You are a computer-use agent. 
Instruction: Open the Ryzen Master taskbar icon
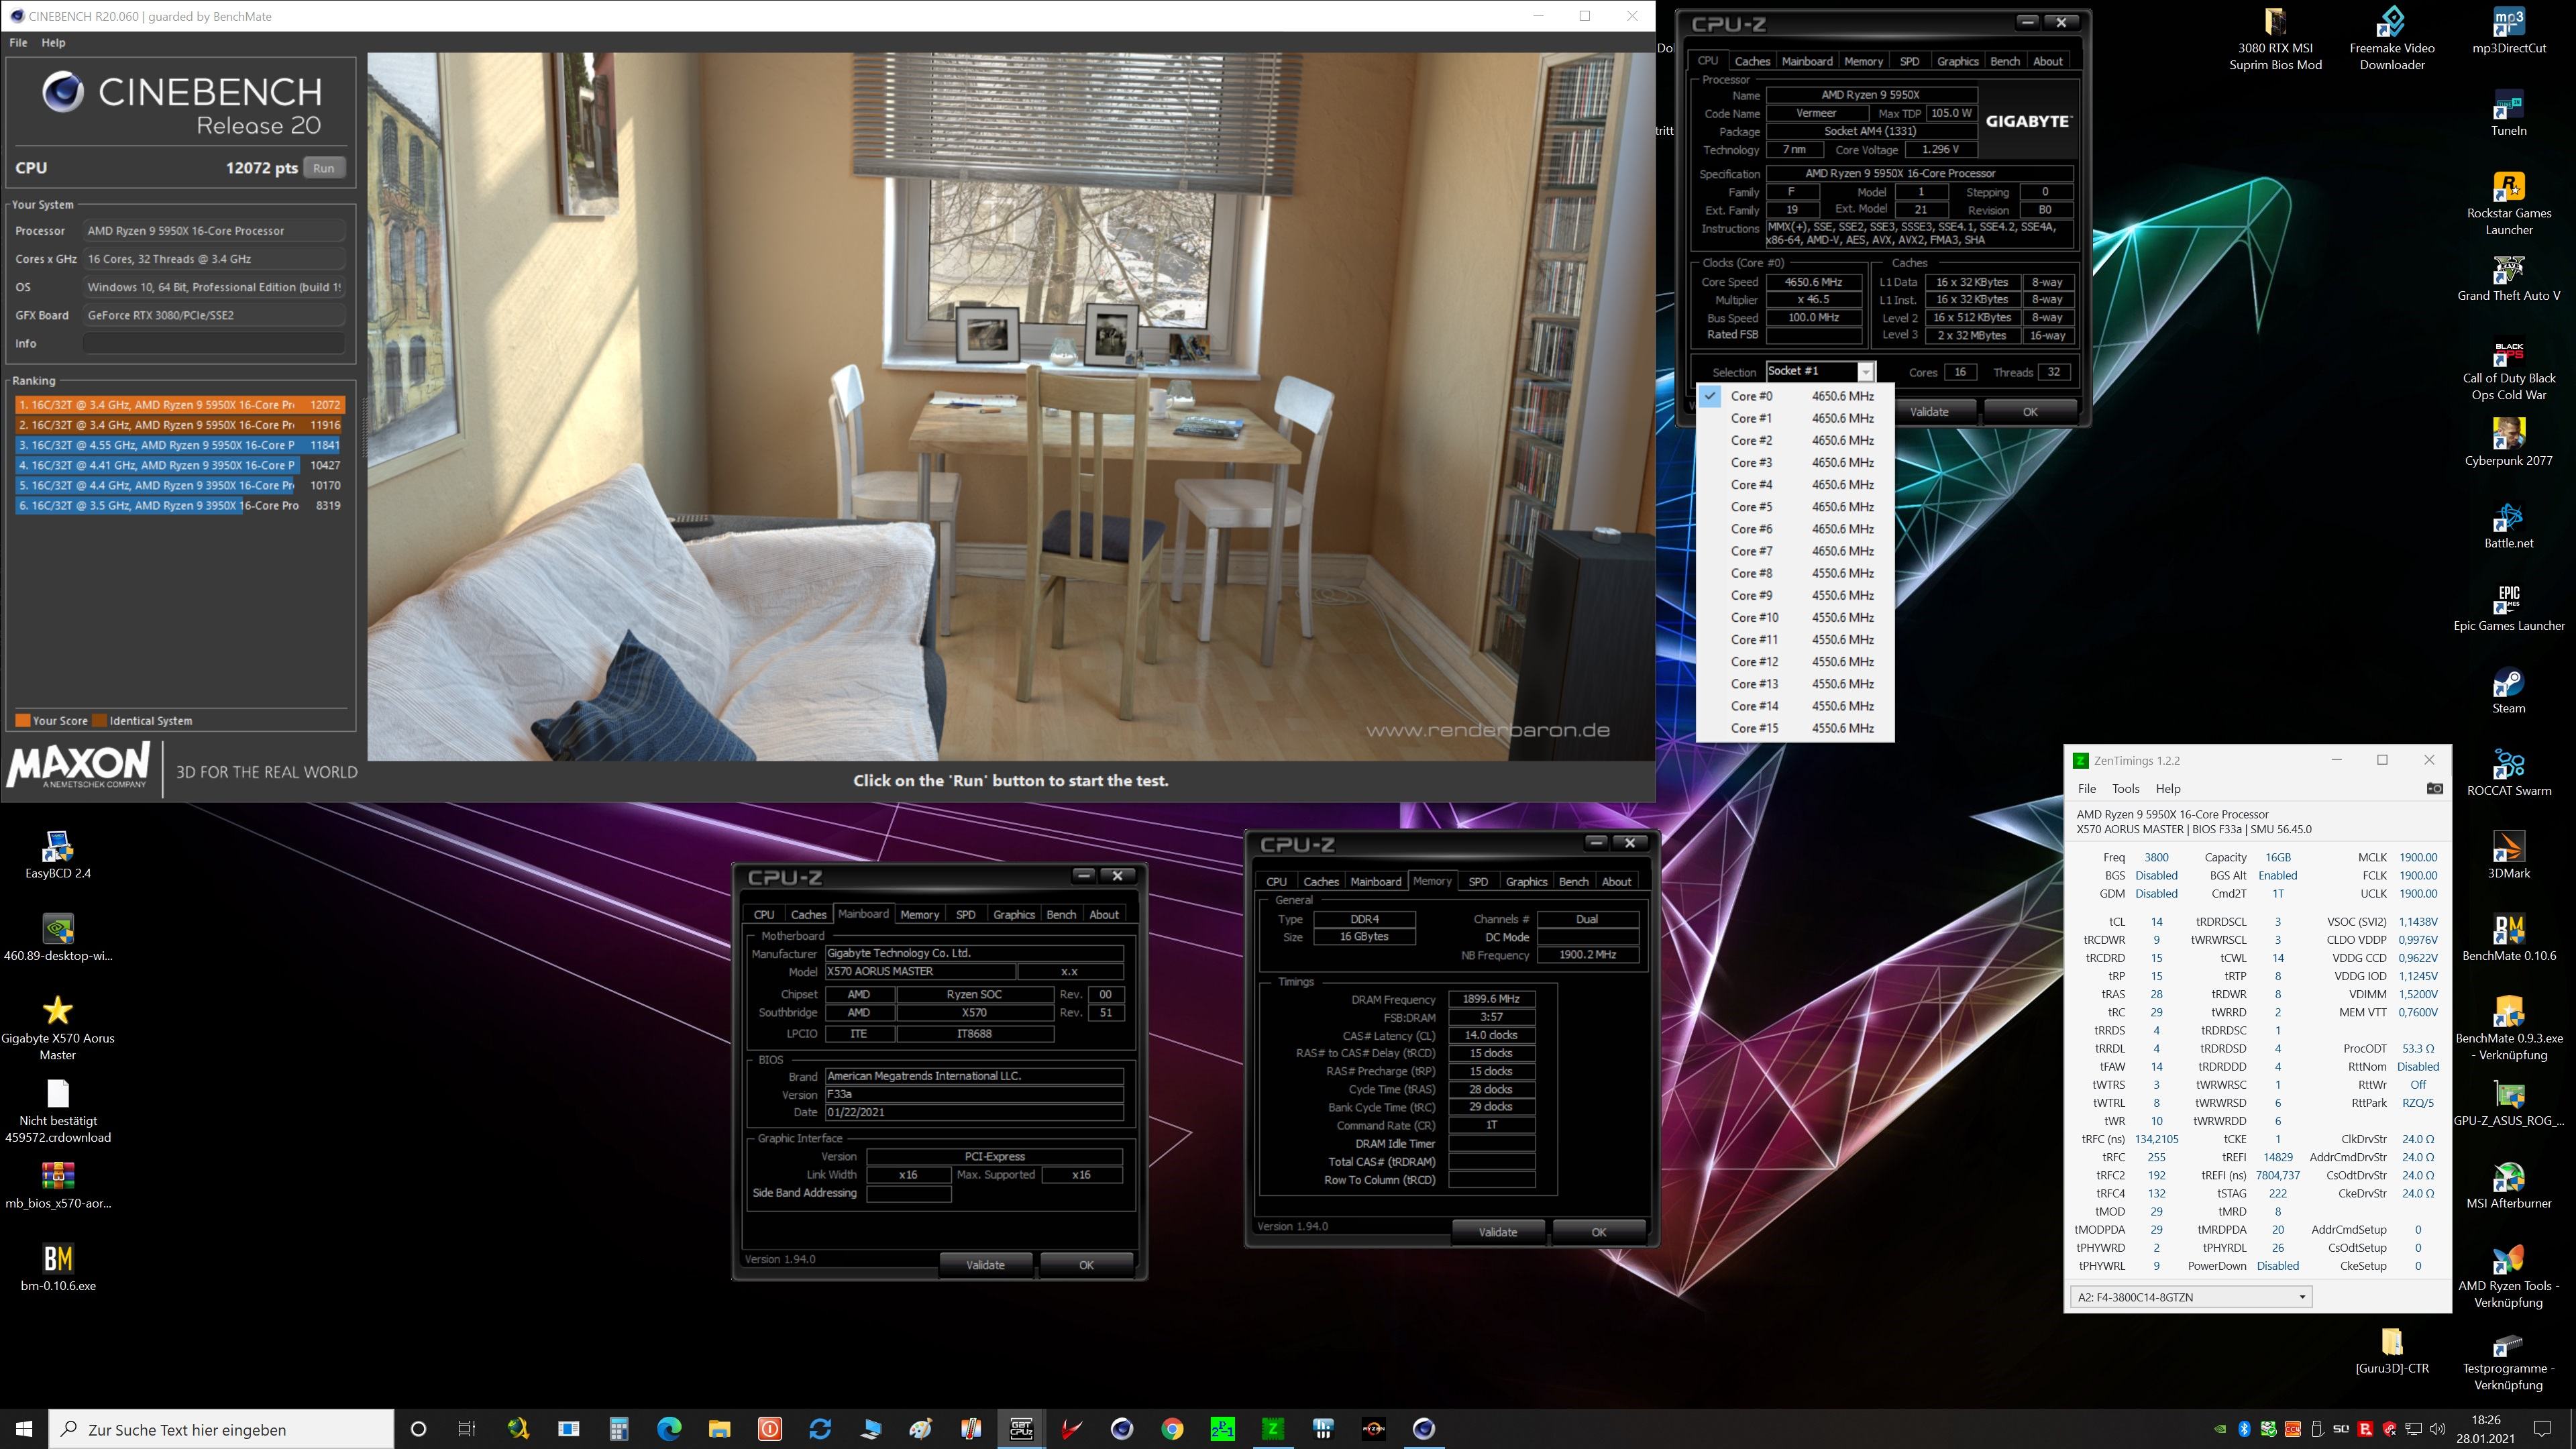(1373, 1429)
